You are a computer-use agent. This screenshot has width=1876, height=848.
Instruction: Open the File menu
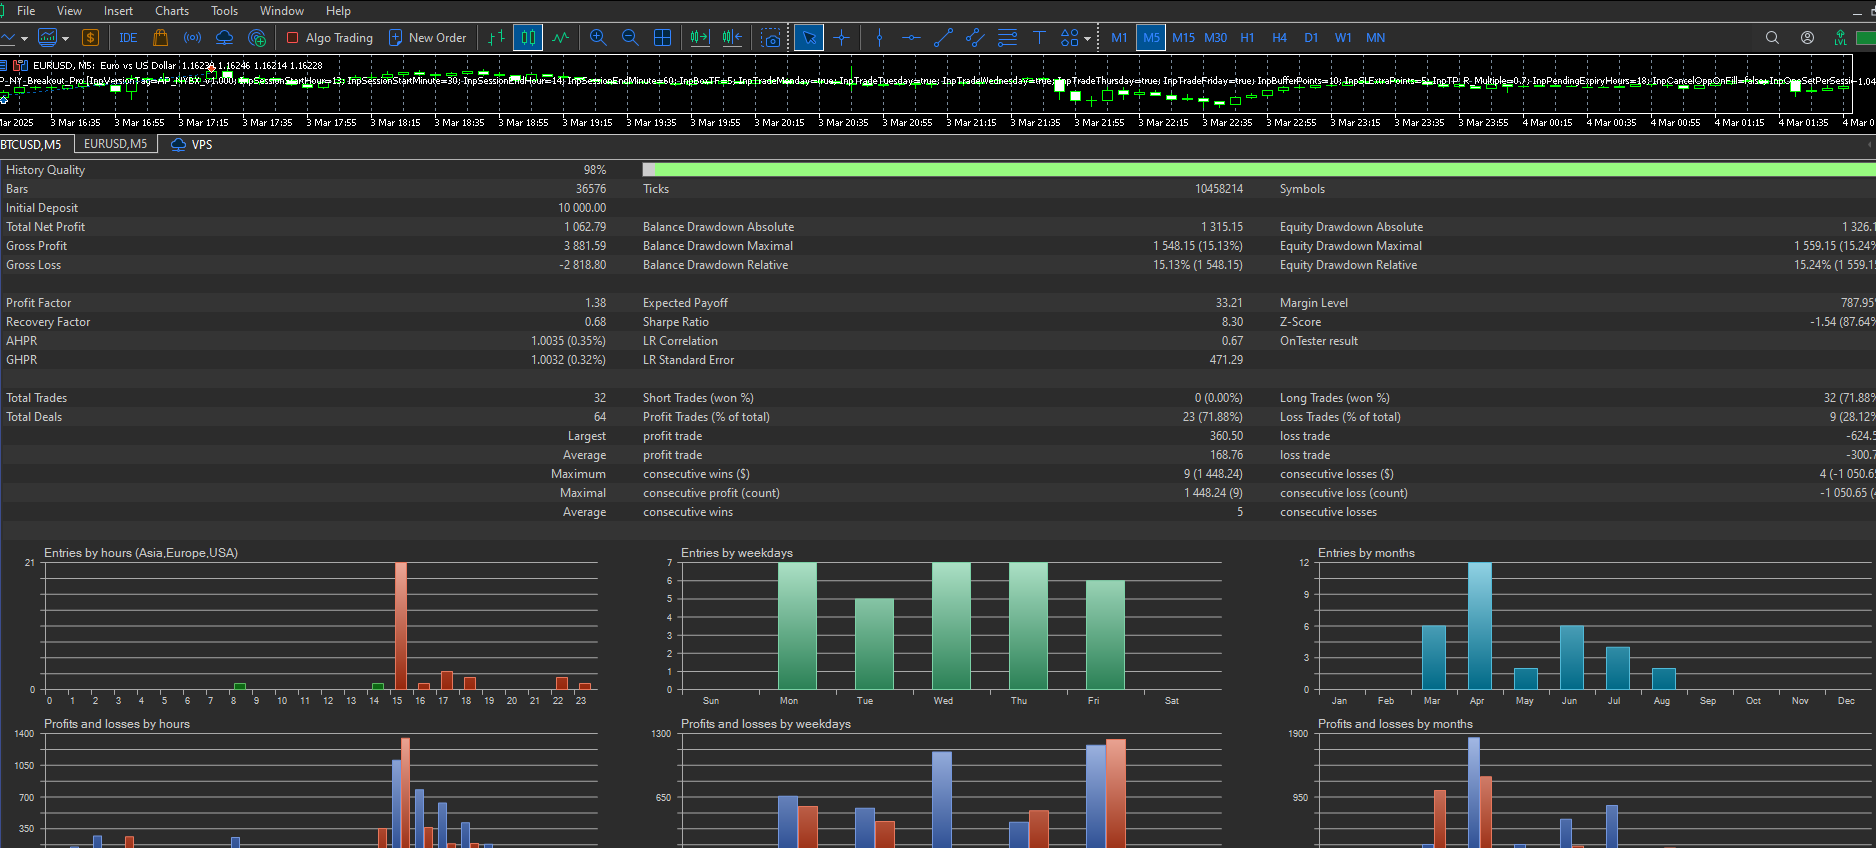tap(26, 11)
